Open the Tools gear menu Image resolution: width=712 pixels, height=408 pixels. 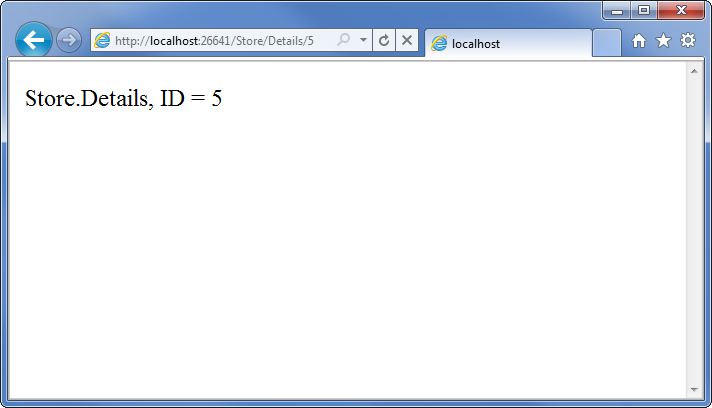pyautogui.click(x=688, y=41)
